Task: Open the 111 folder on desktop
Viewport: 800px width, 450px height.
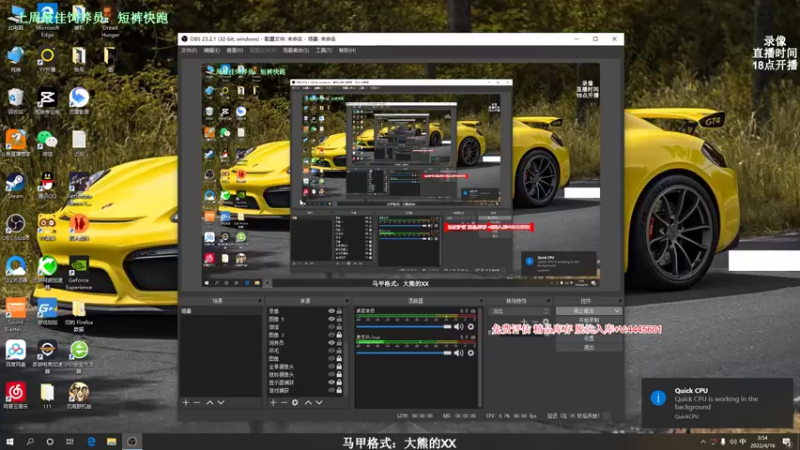Action: coord(47,395)
